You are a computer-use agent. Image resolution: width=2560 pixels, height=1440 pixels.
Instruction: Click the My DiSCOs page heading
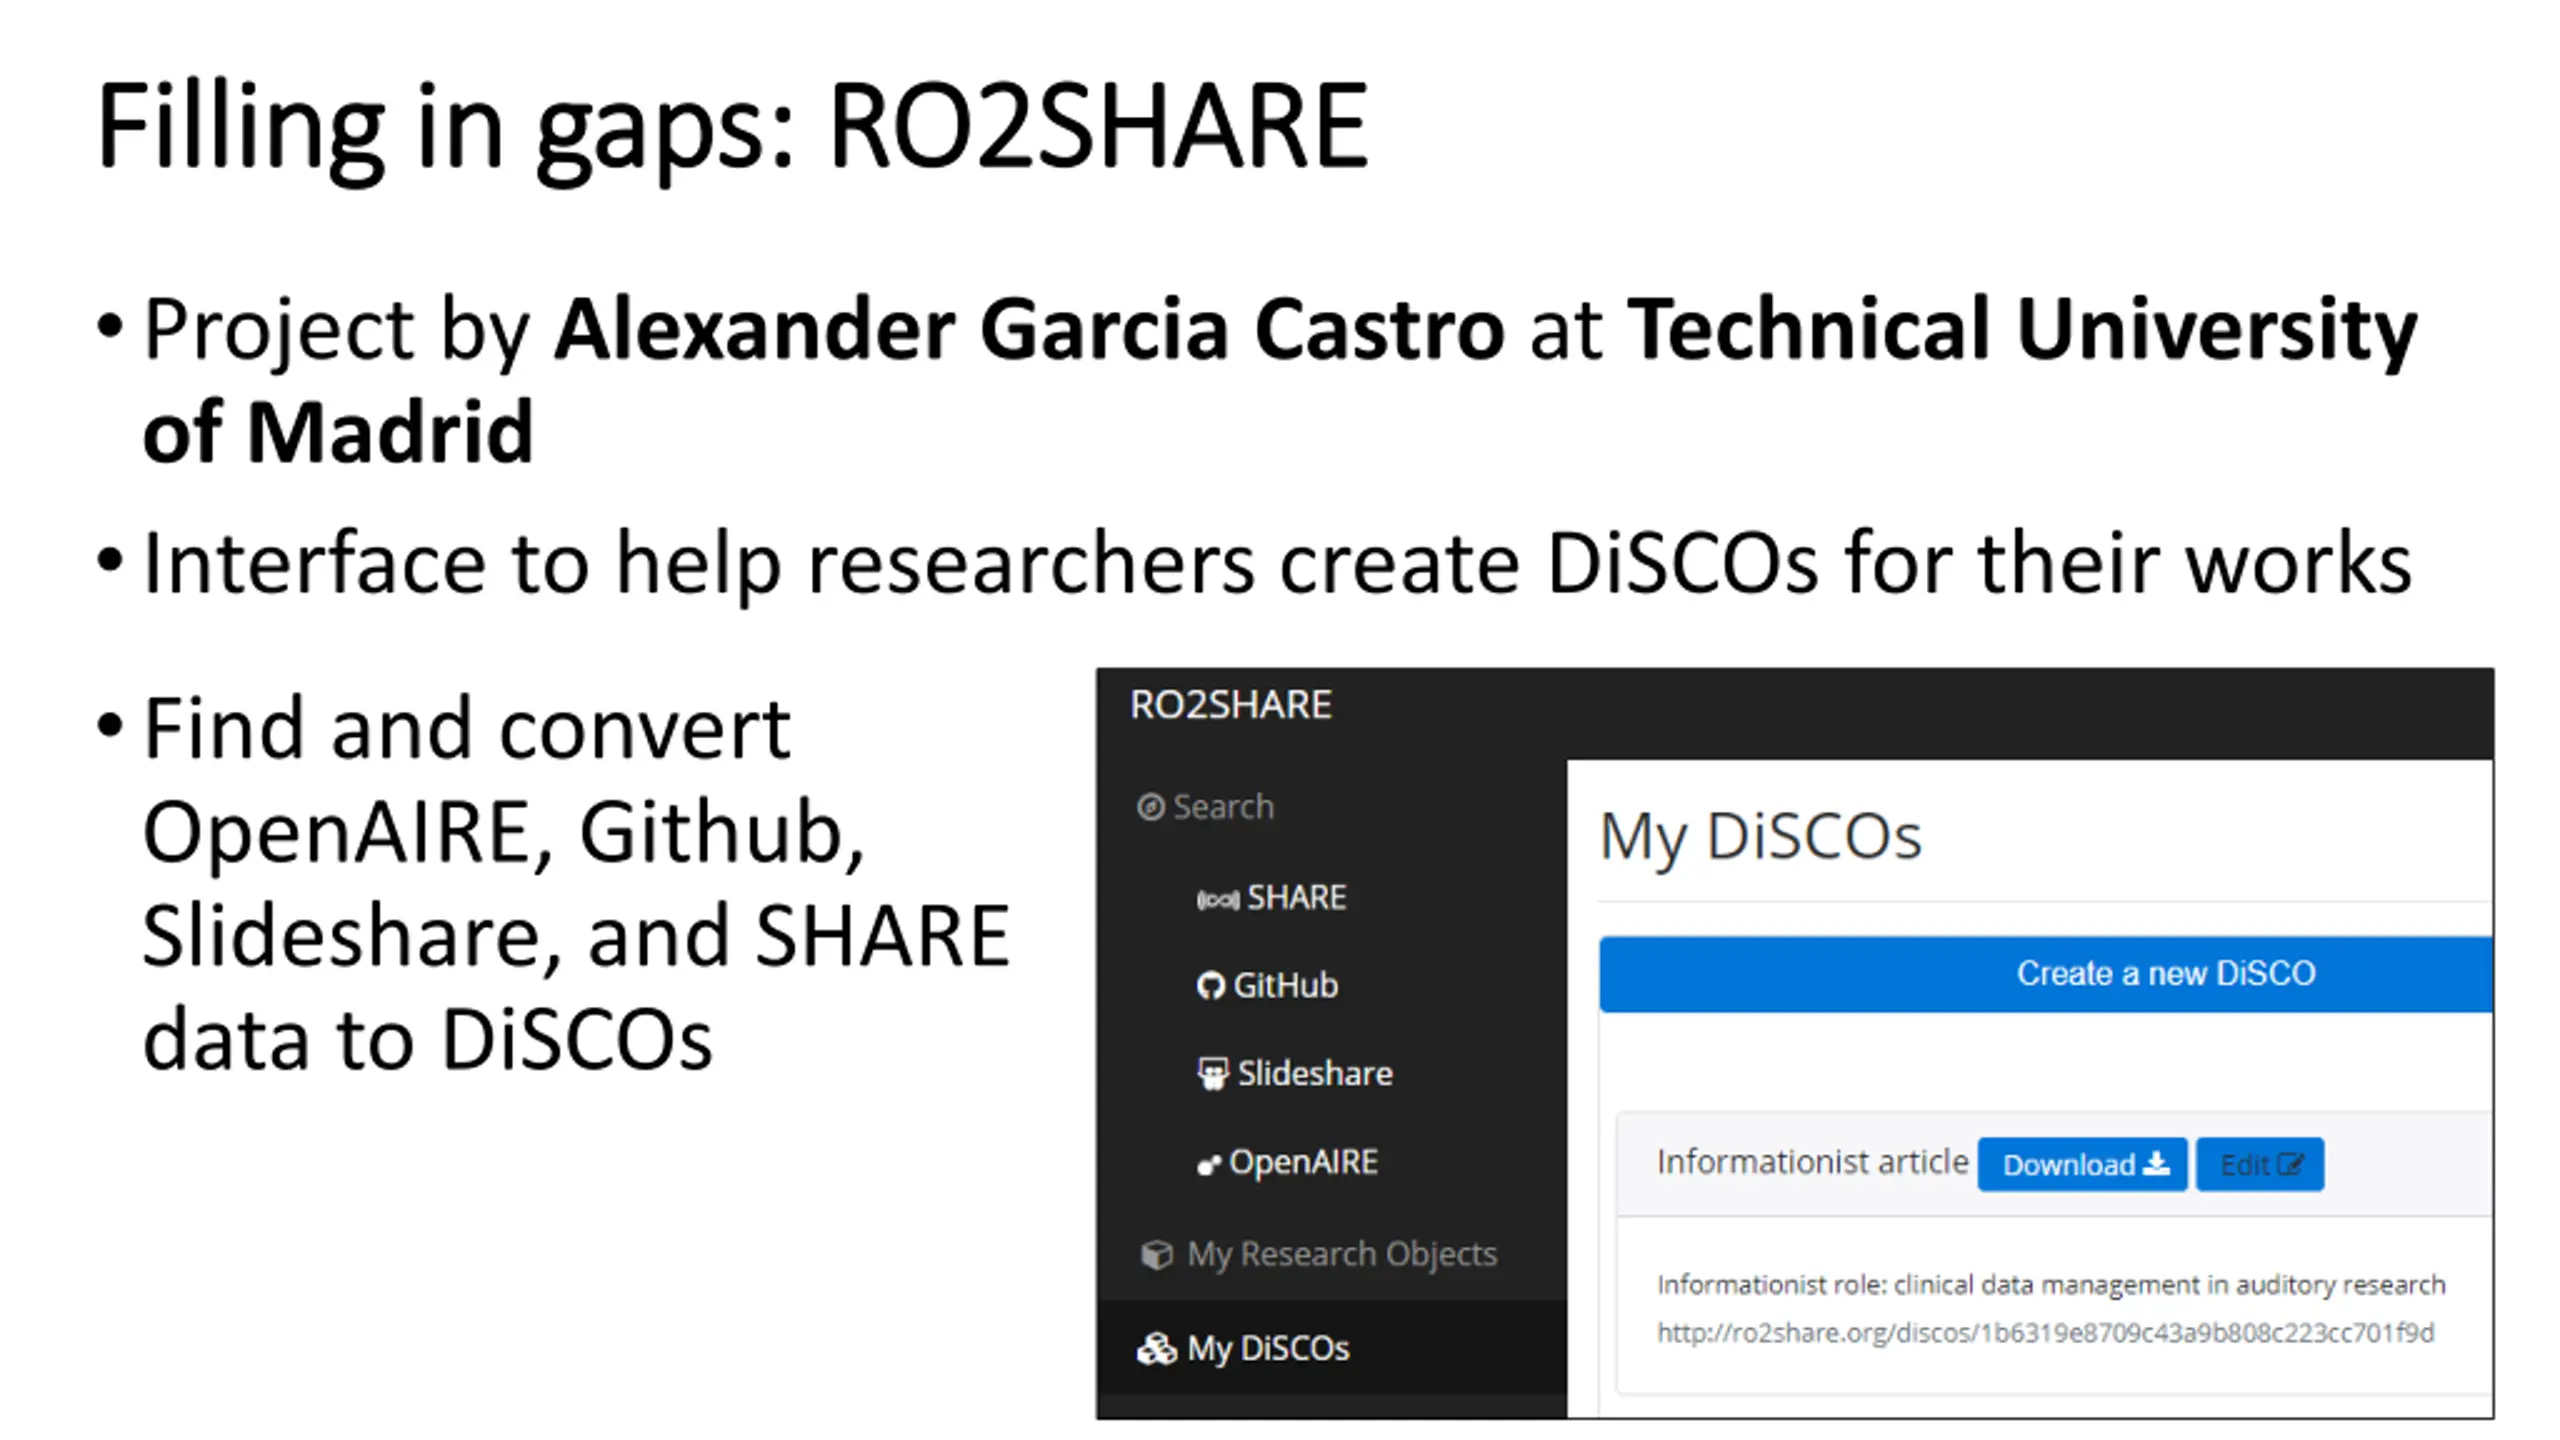tap(1760, 838)
